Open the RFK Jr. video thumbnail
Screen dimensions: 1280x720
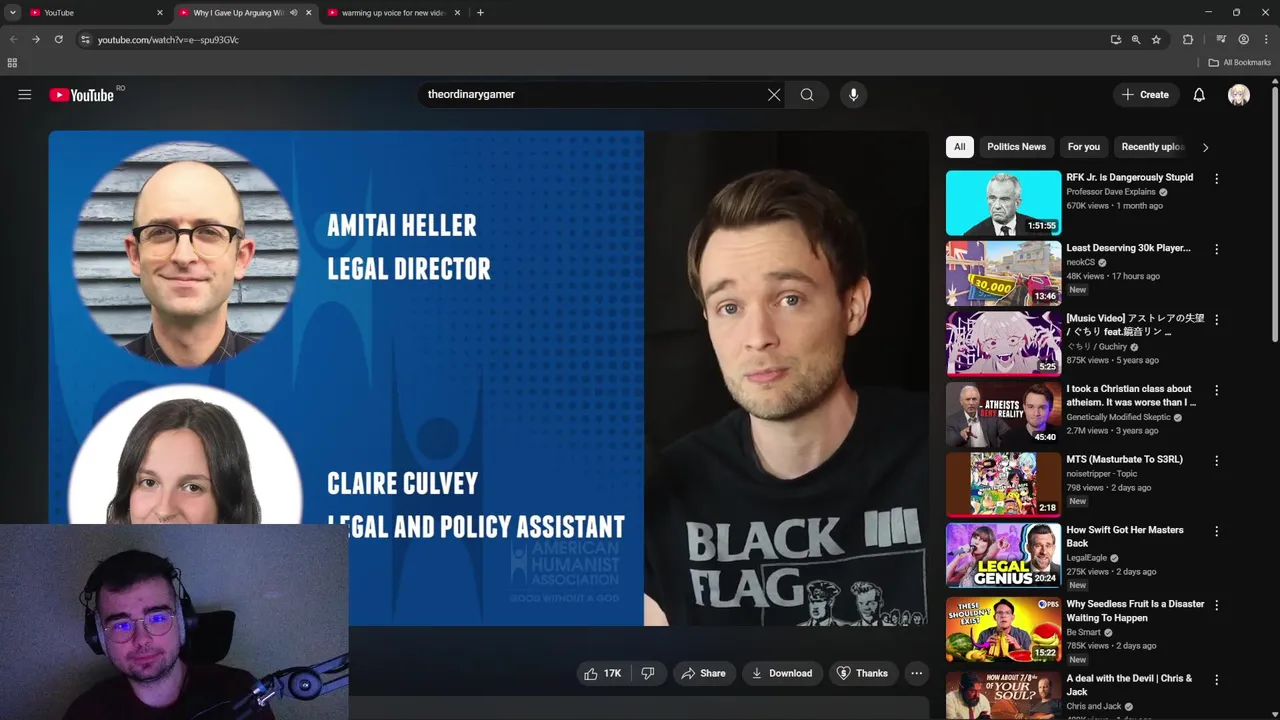point(1003,203)
